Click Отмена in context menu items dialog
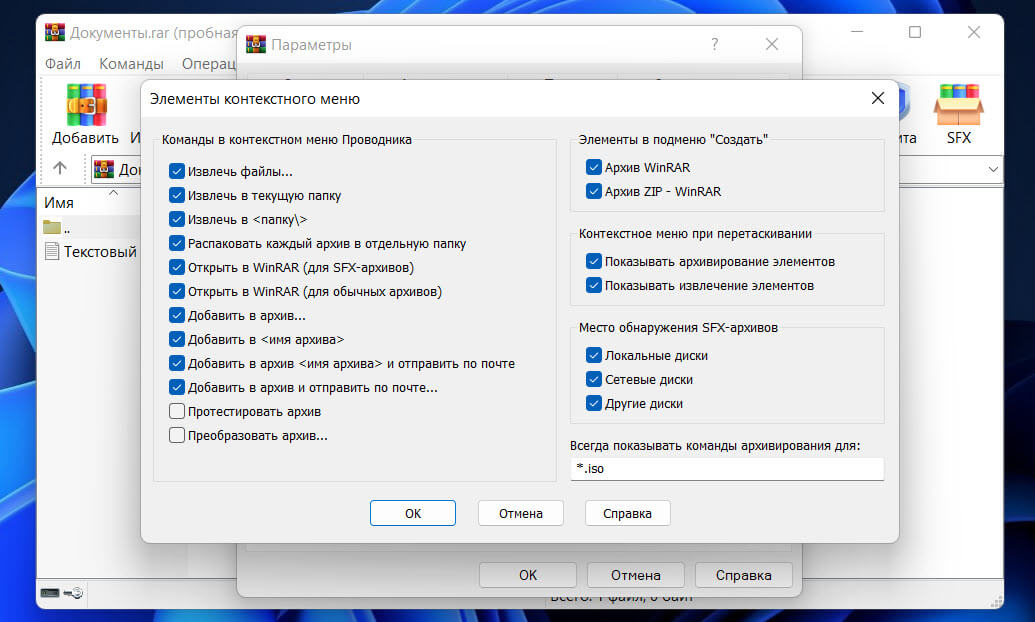The width and height of the screenshot is (1035, 622). (521, 513)
